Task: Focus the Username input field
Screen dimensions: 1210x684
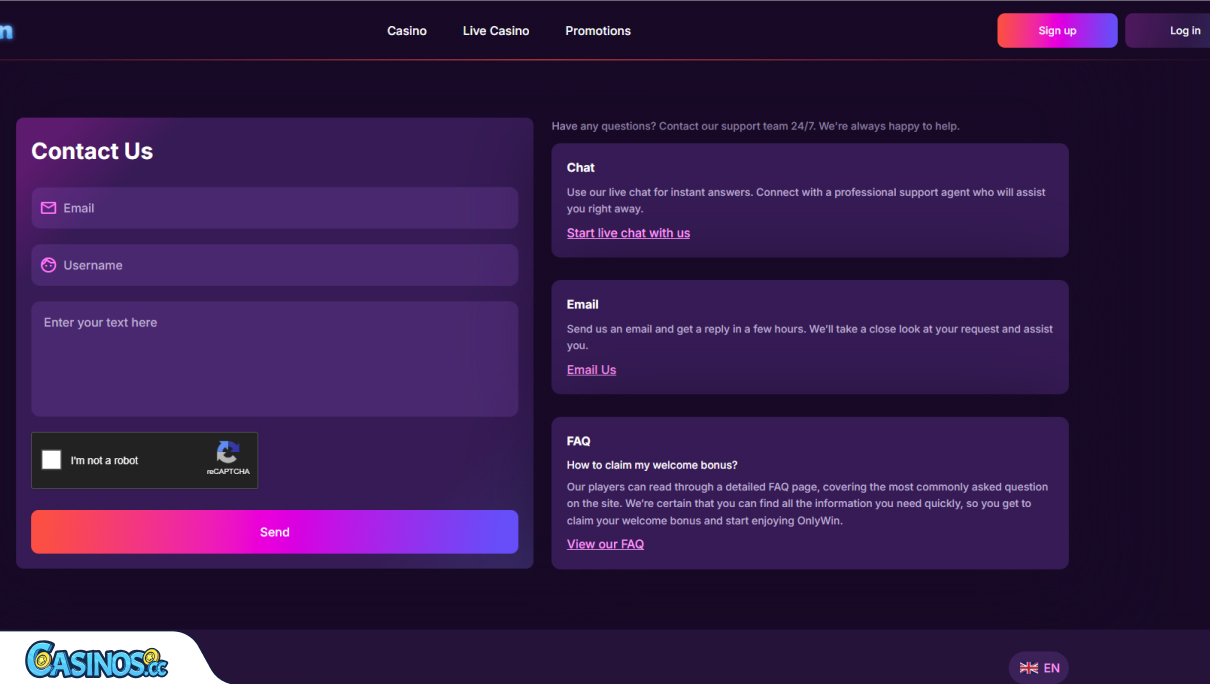Action: click(275, 265)
